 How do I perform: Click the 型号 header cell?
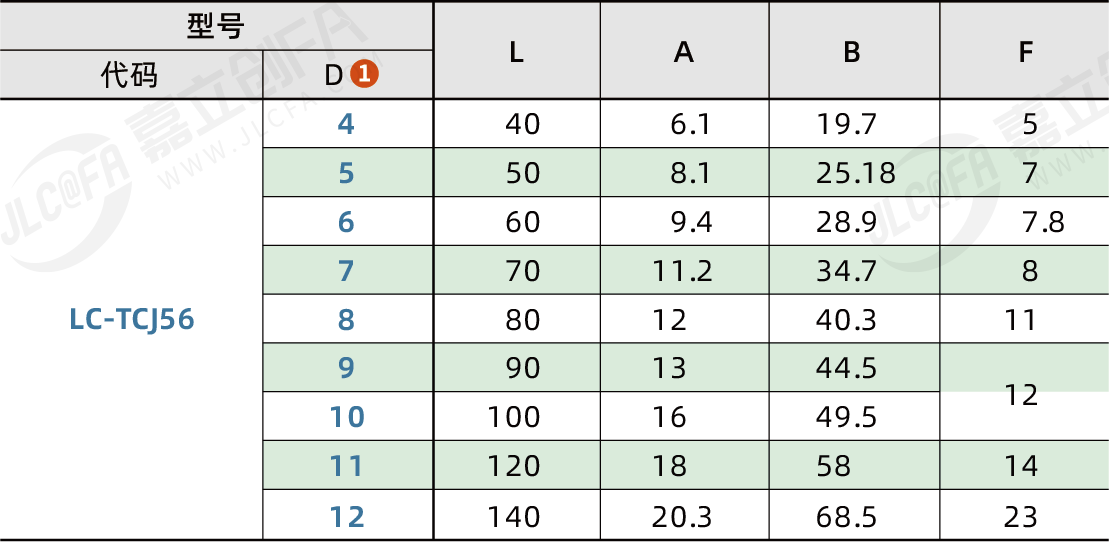click(215, 27)
